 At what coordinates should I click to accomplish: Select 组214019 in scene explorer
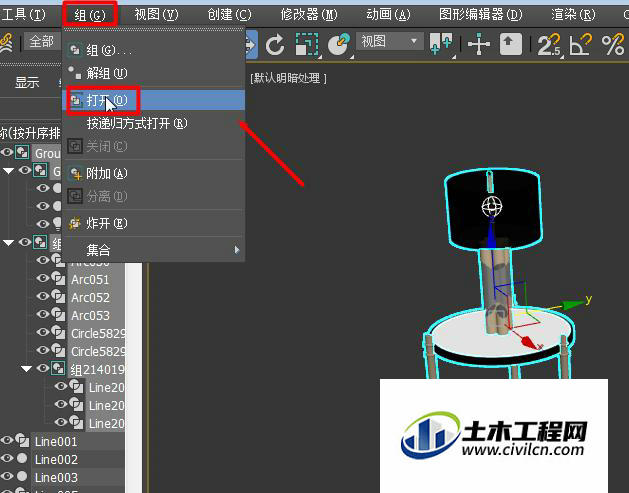pyautogui.click(x=97, y=369)
